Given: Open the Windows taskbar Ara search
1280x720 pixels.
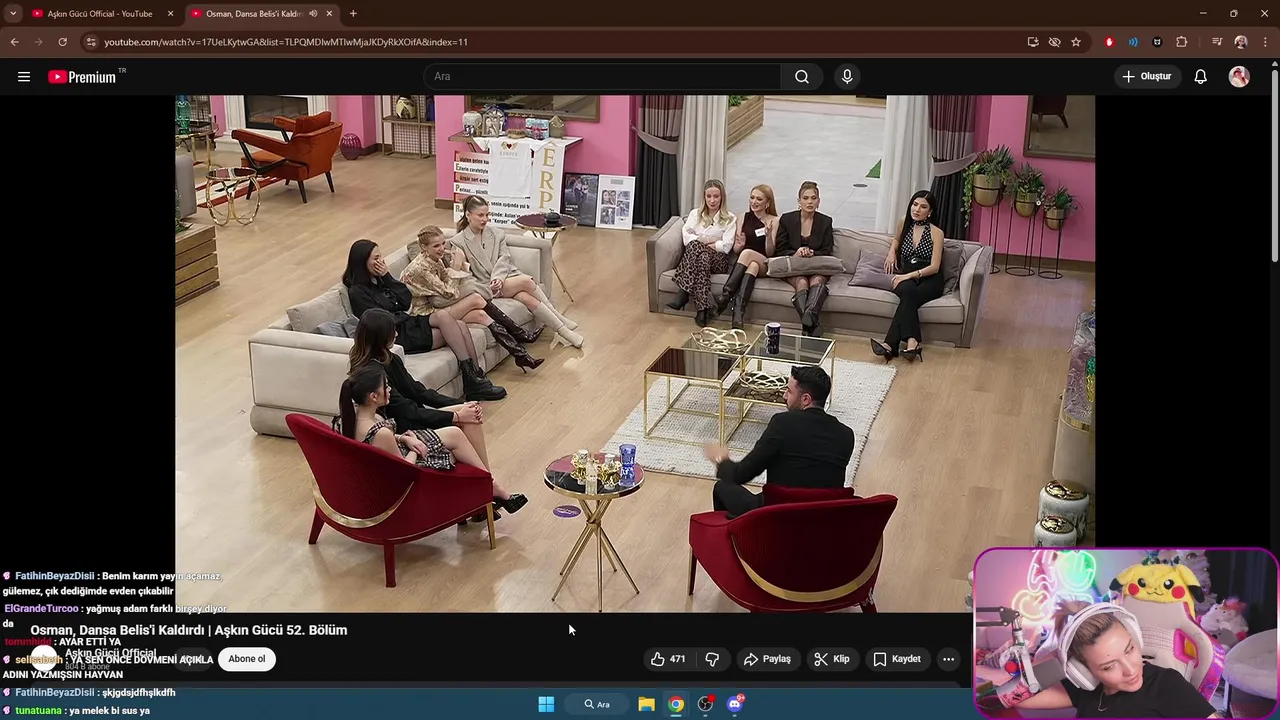Looking at the screenshot, I should (x=597, y=704).
